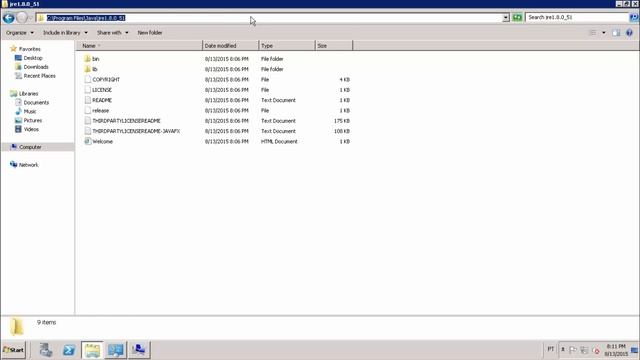Open the Music library
Viewport: 640px width, 360px height.
pyautogui.click(x=30, y=111)
